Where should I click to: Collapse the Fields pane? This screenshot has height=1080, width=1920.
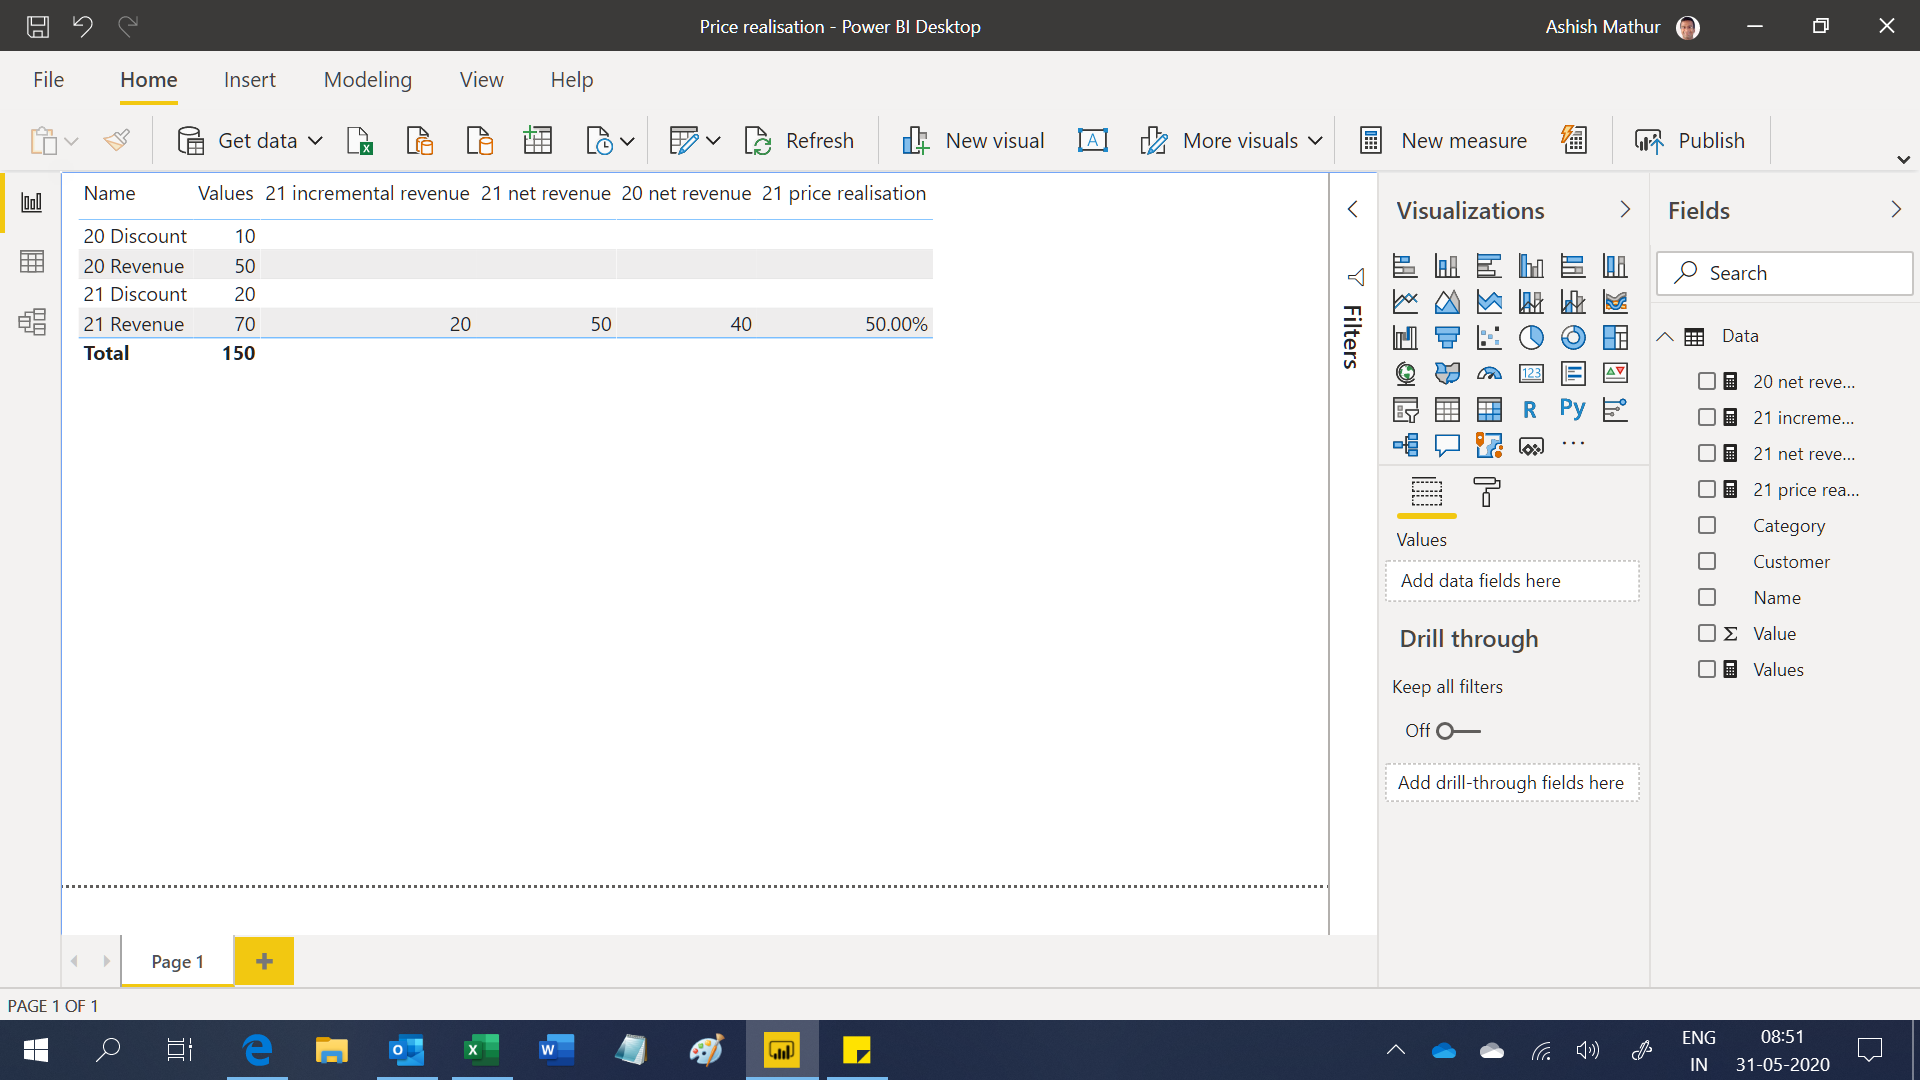(x=1895, y=210)
